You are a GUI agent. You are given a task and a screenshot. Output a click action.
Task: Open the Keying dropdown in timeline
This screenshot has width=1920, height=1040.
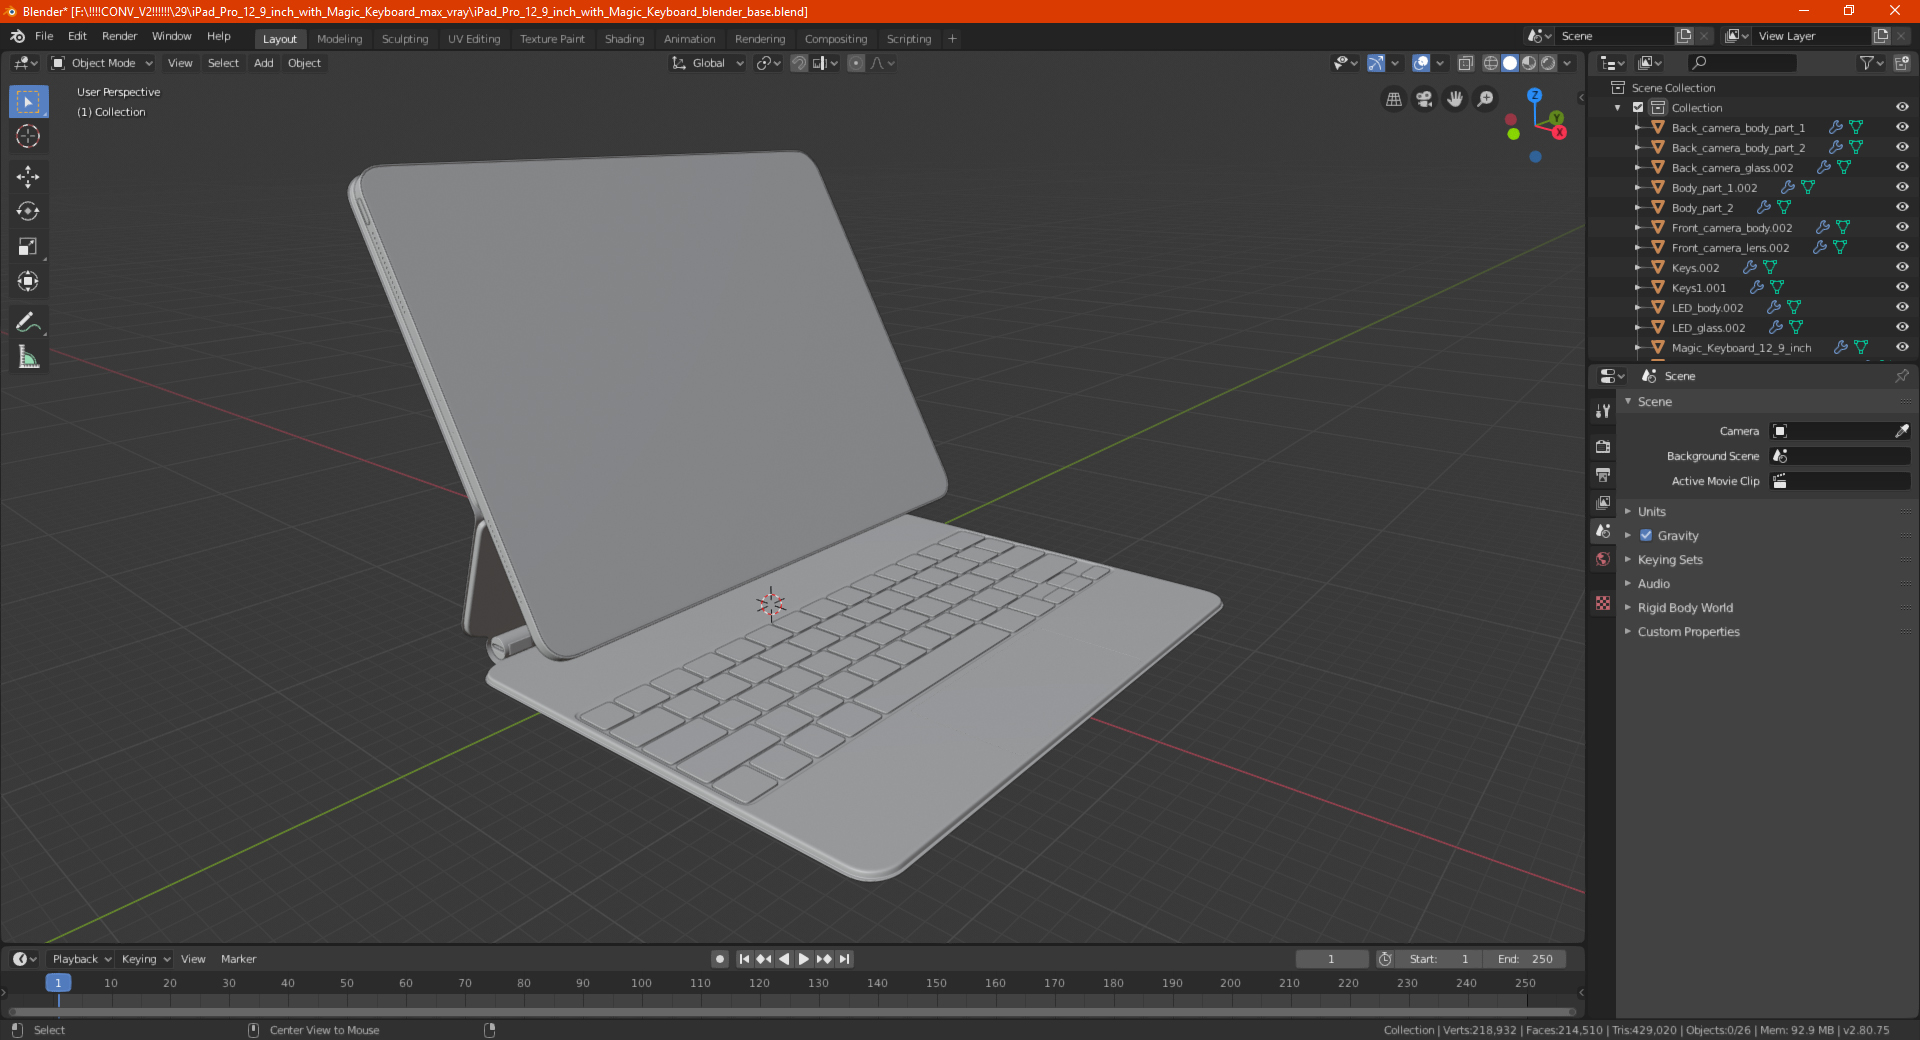point(146,959)
